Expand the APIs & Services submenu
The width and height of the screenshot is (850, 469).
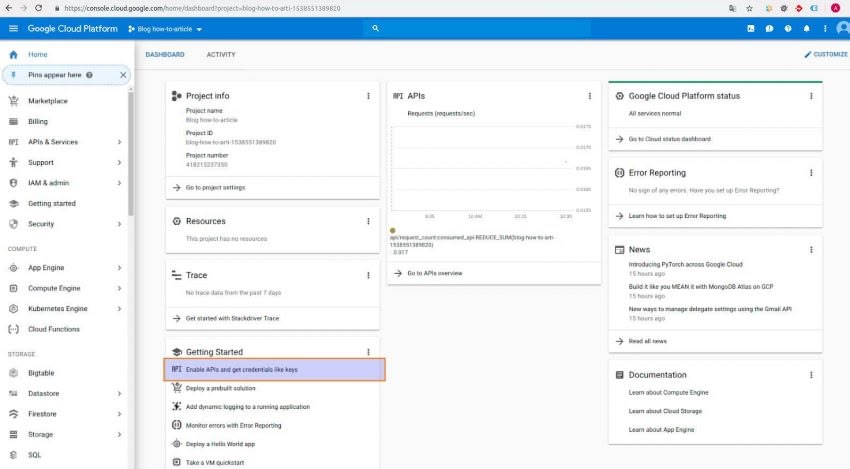(119, 142)
